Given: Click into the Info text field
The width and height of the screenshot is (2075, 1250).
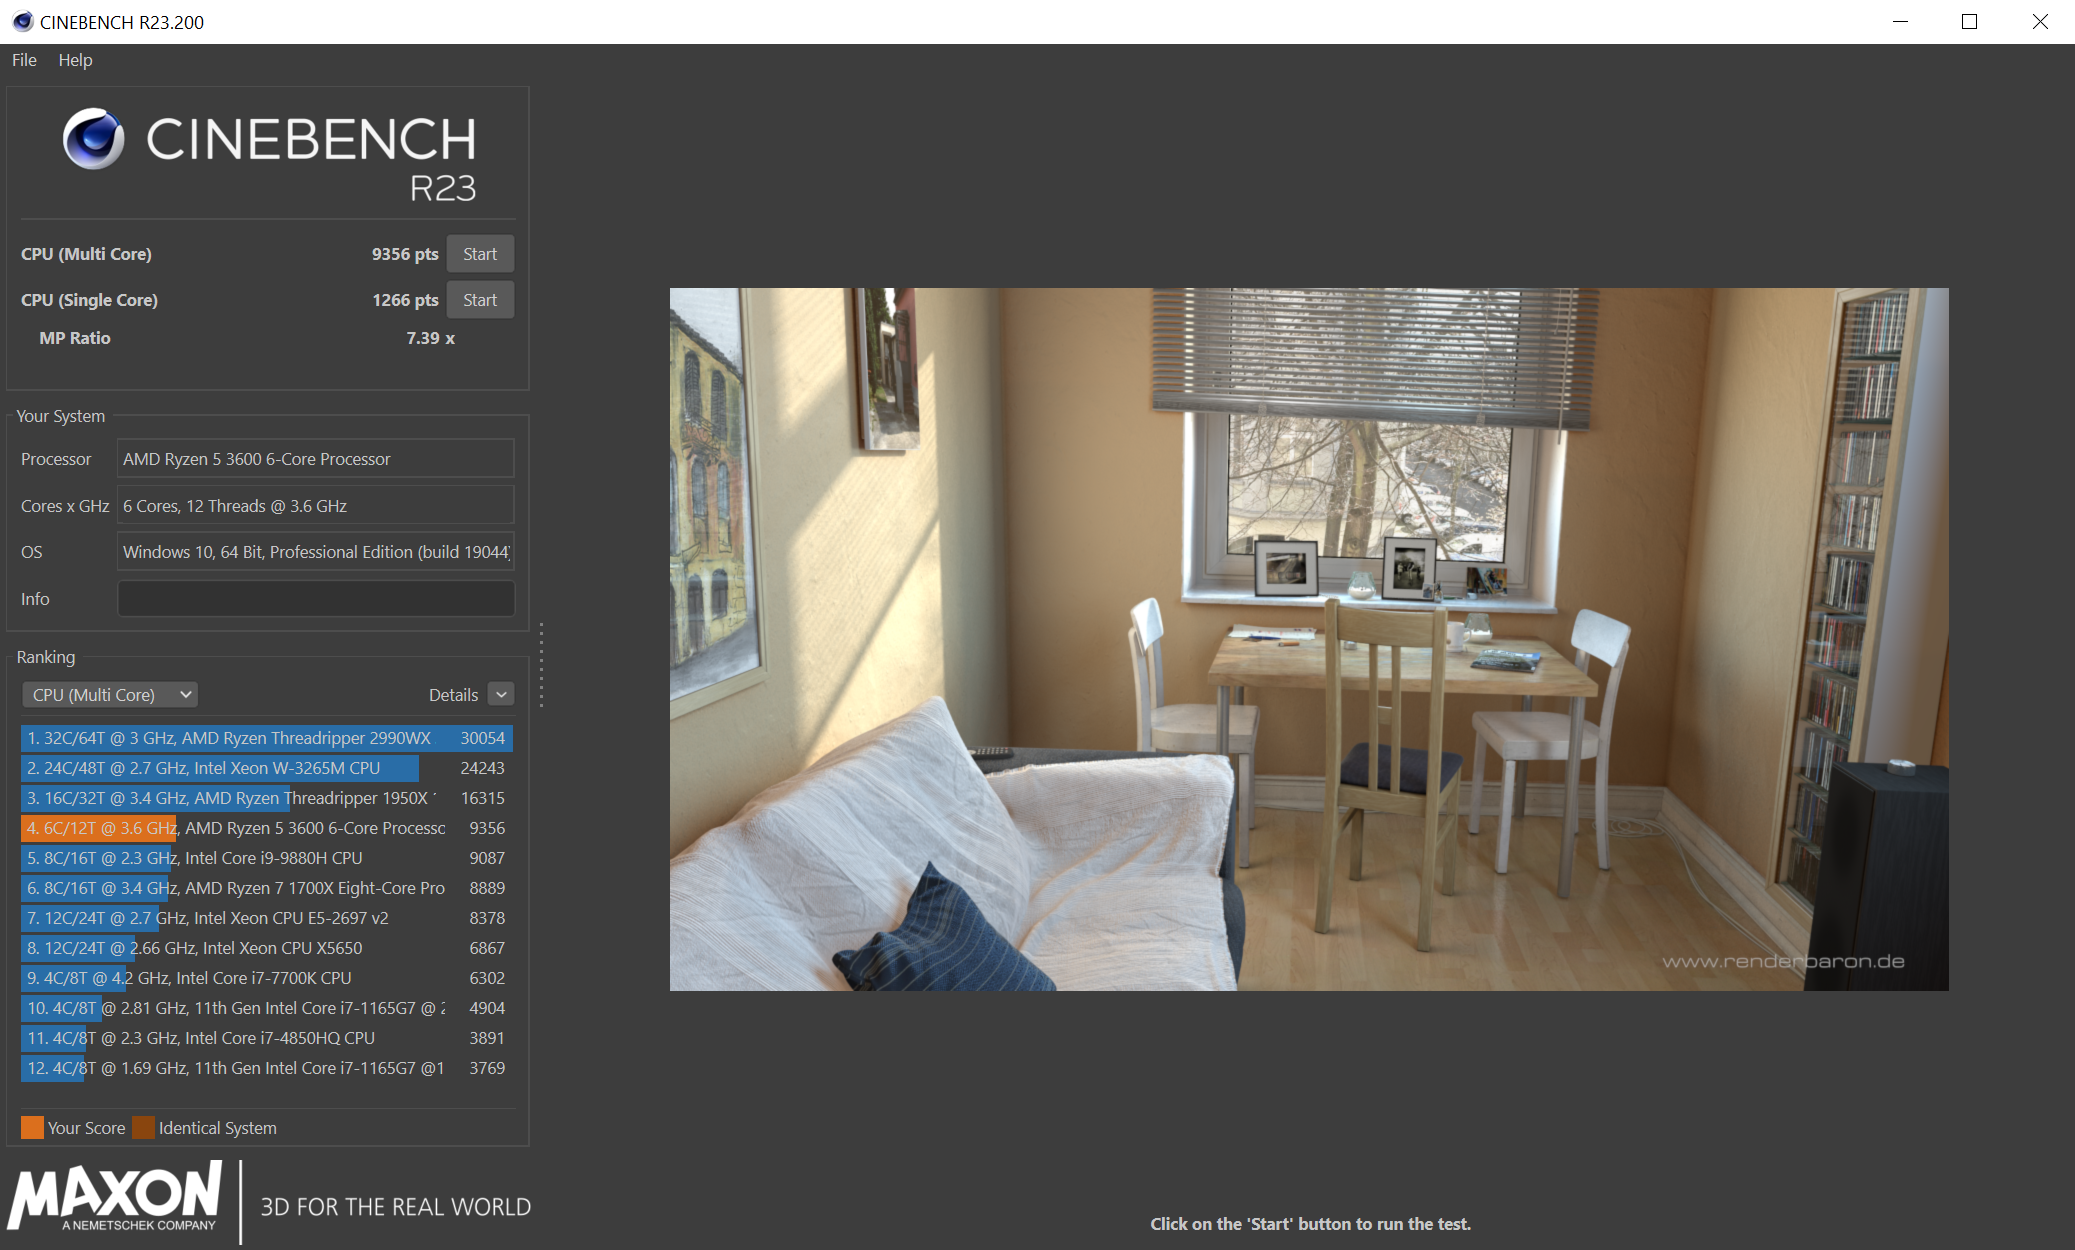Looking at the screenshot, I should [316, 599].
